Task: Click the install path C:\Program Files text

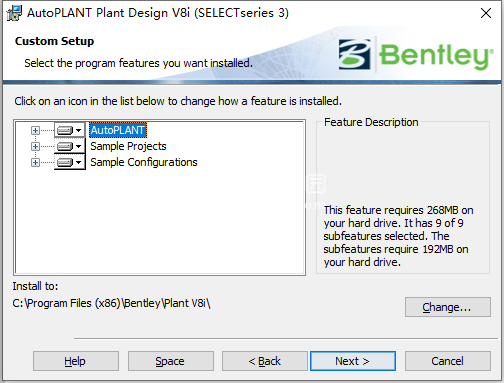Action: (111, 303)
